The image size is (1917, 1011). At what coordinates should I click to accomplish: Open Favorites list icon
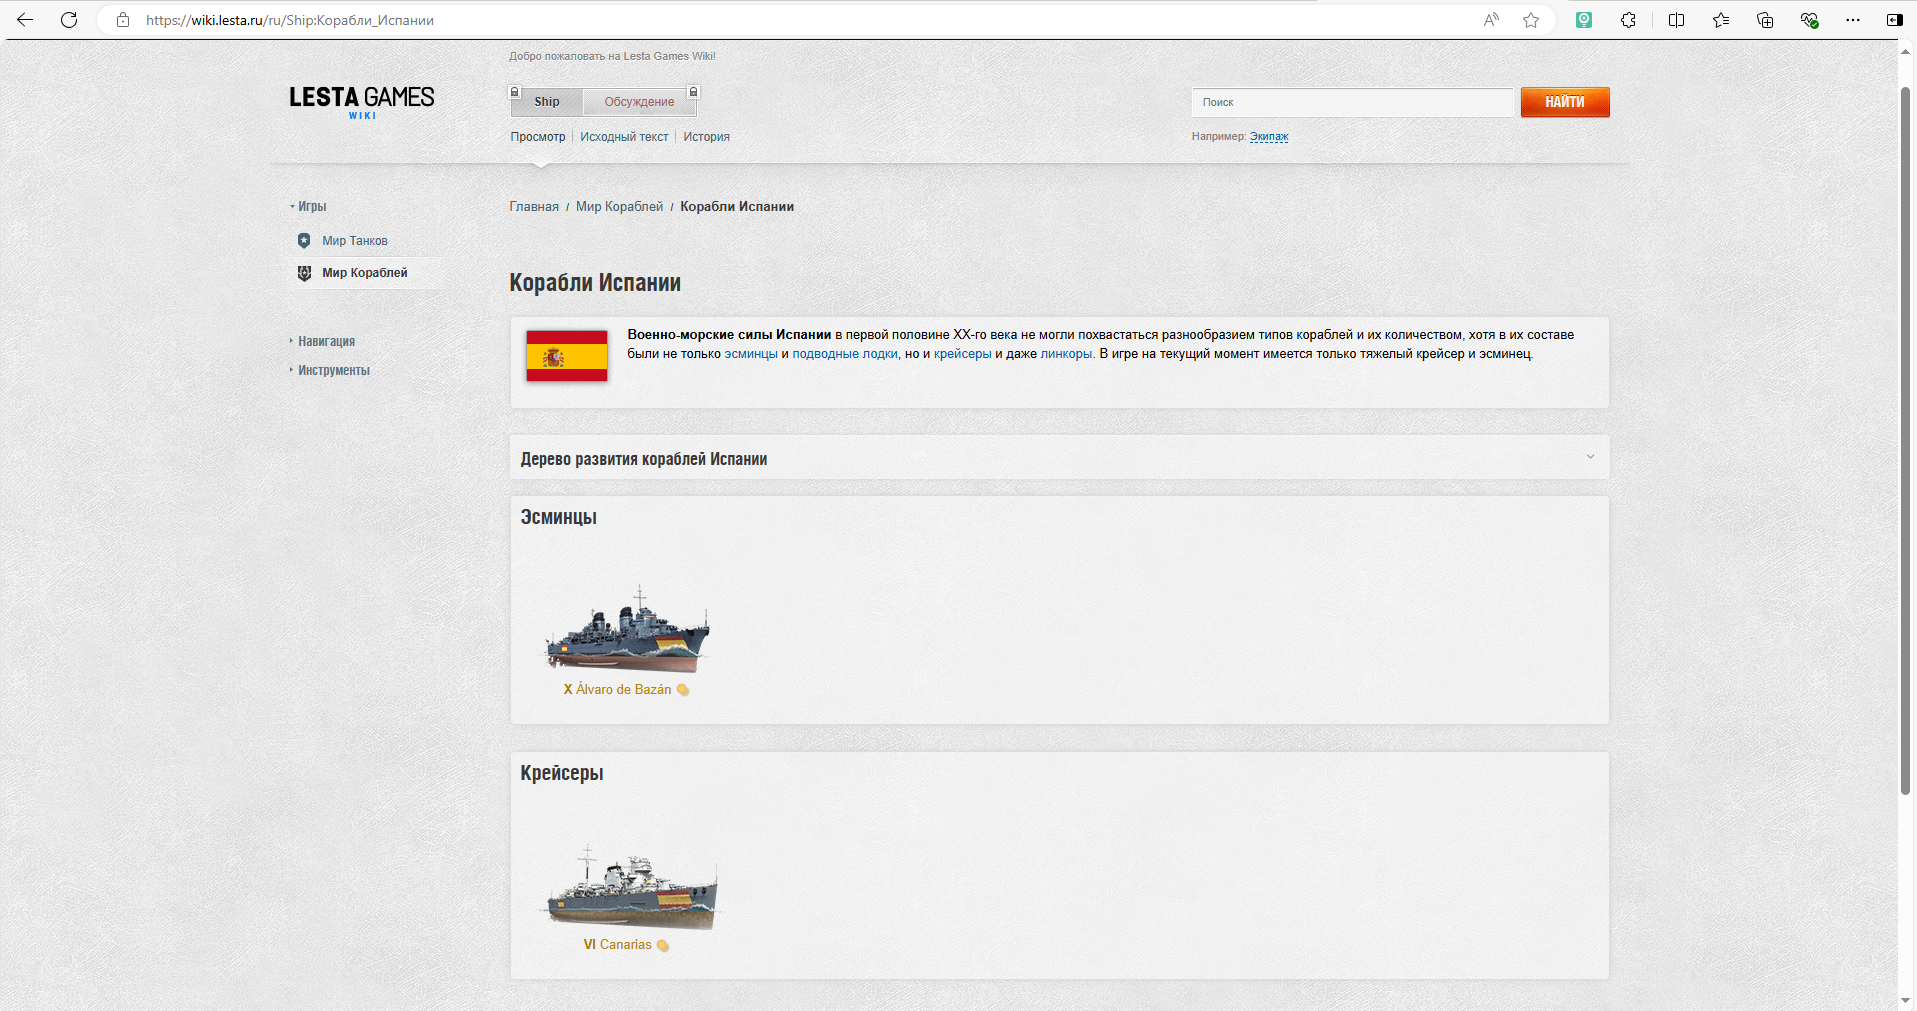[1721, 20]
